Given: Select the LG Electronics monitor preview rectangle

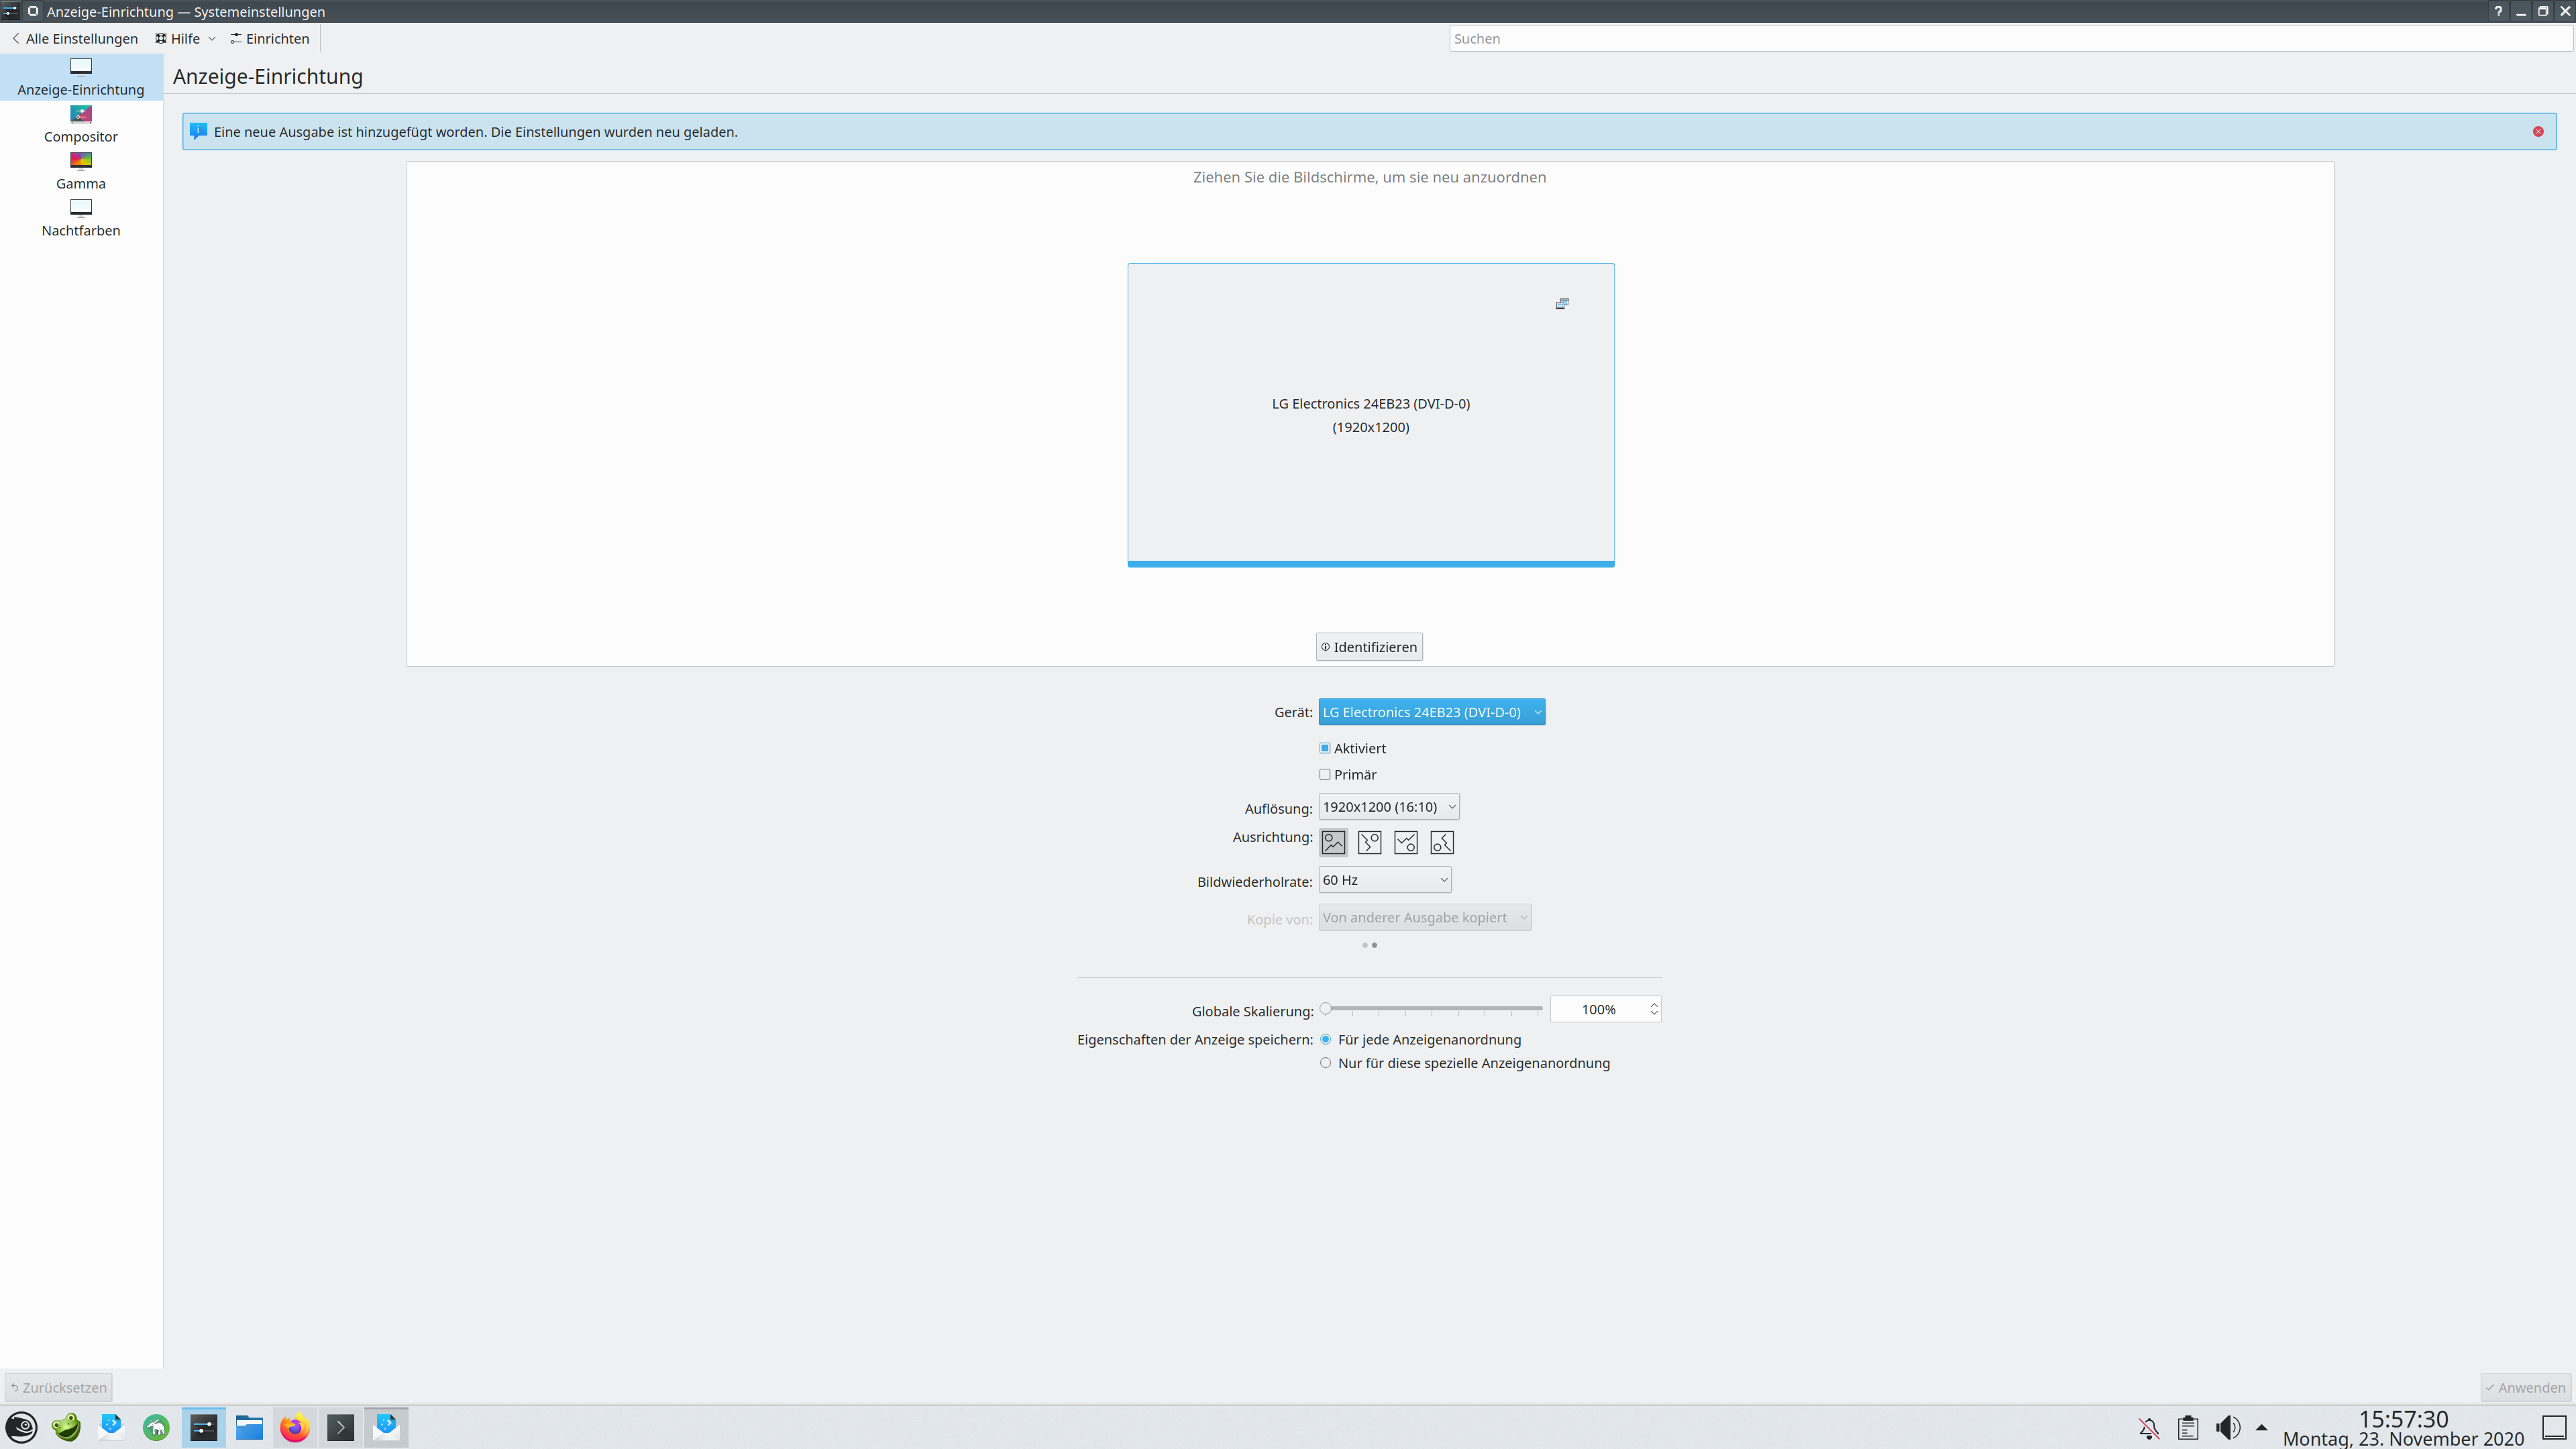Looking at the screenshot, I should click(1371, 415).
